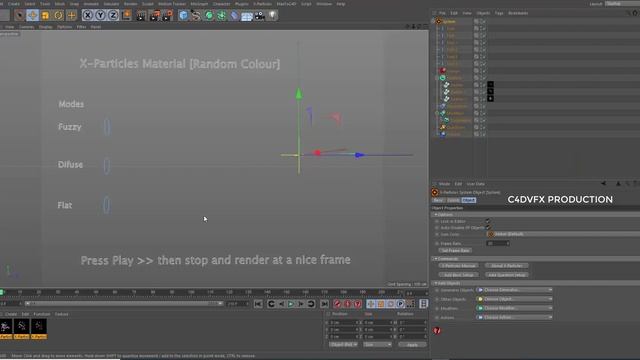Image resolution: width=640 pixels, height=360 pixels.
Task: Toggle X axis lock
Action: click(87, 16)
